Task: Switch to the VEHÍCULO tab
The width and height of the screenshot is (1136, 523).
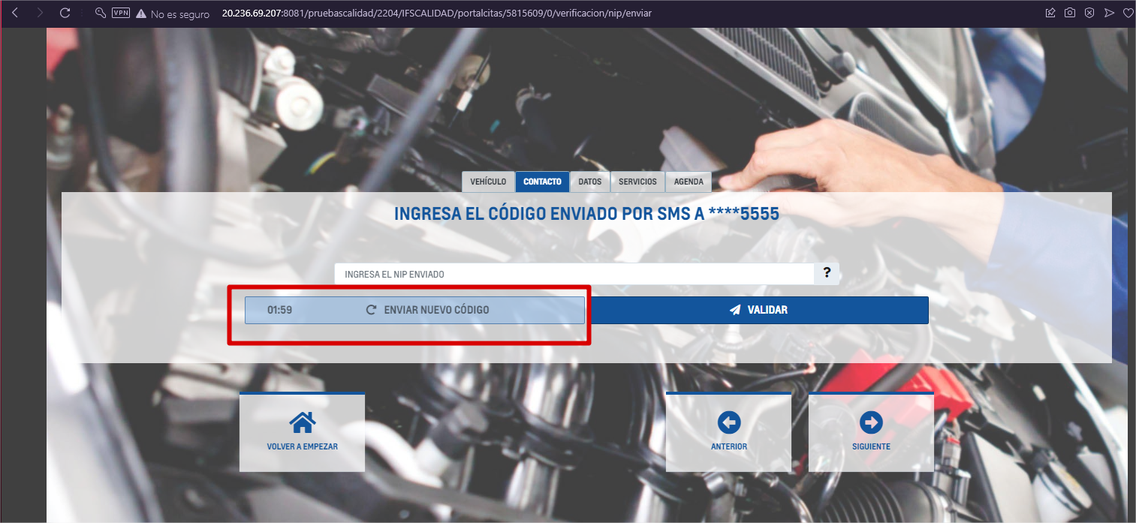Action: [488, 182]
